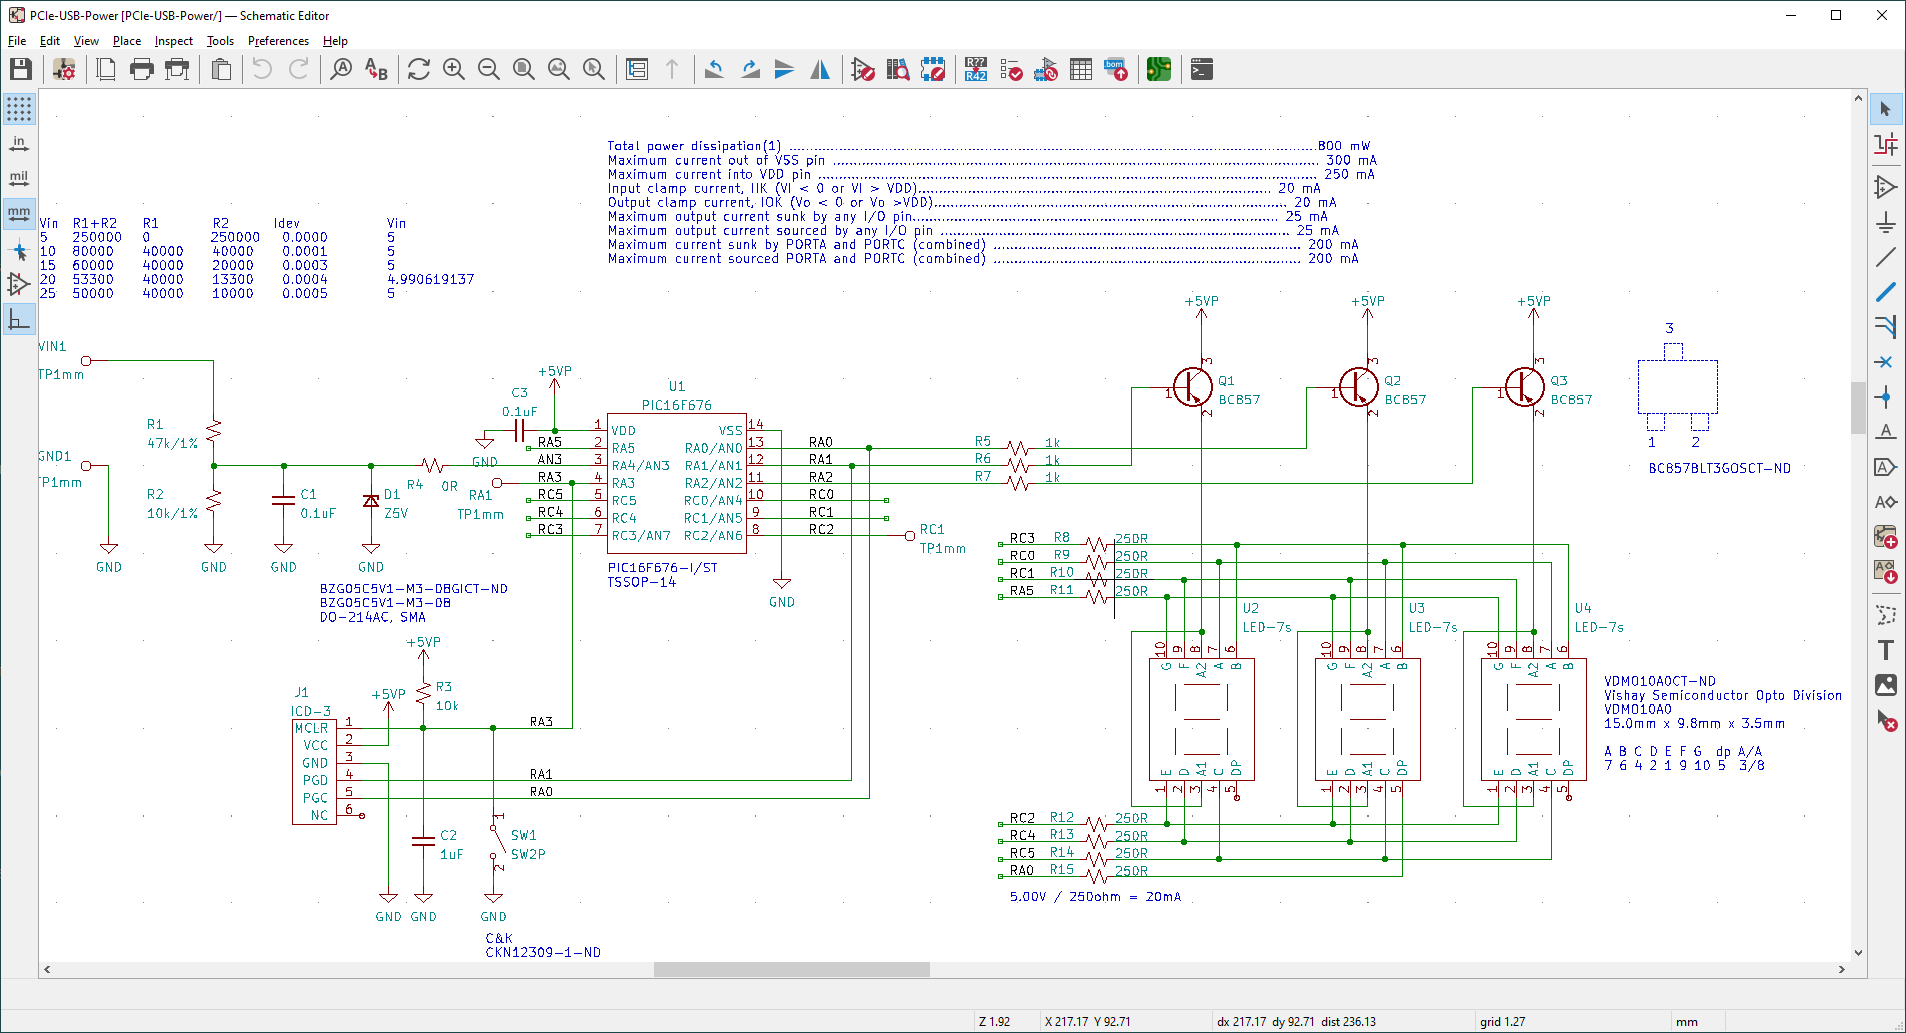This screenshot has width=1906, height=1033.
Task: Click the Save schematic icon
Action: (21, 69)
